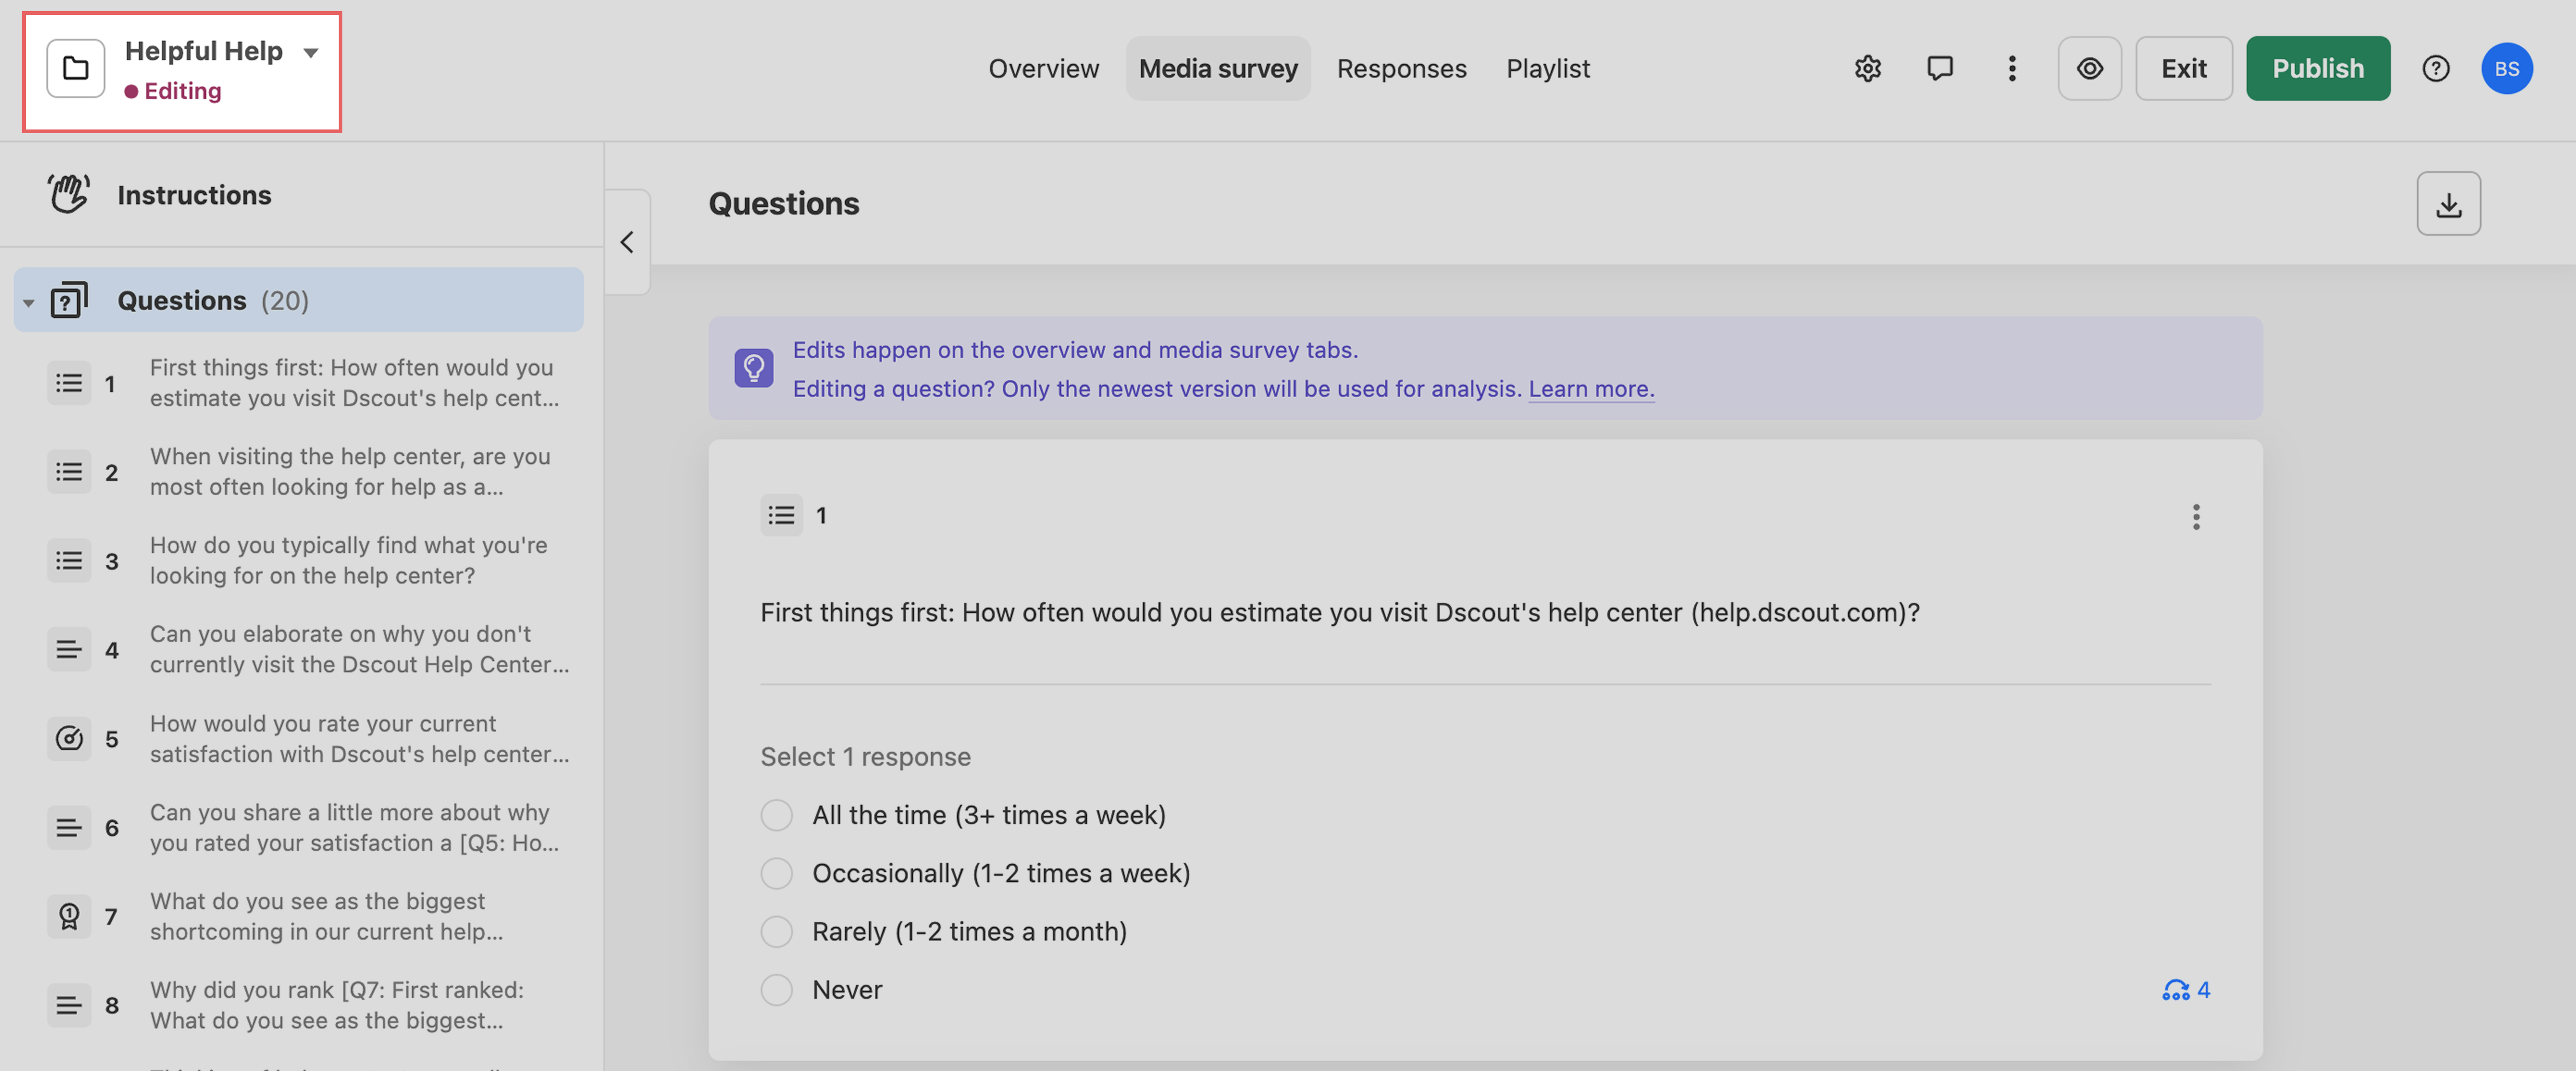
Task: Click the lightbulb tip icon in banner
Action: [x=753, y=368]
